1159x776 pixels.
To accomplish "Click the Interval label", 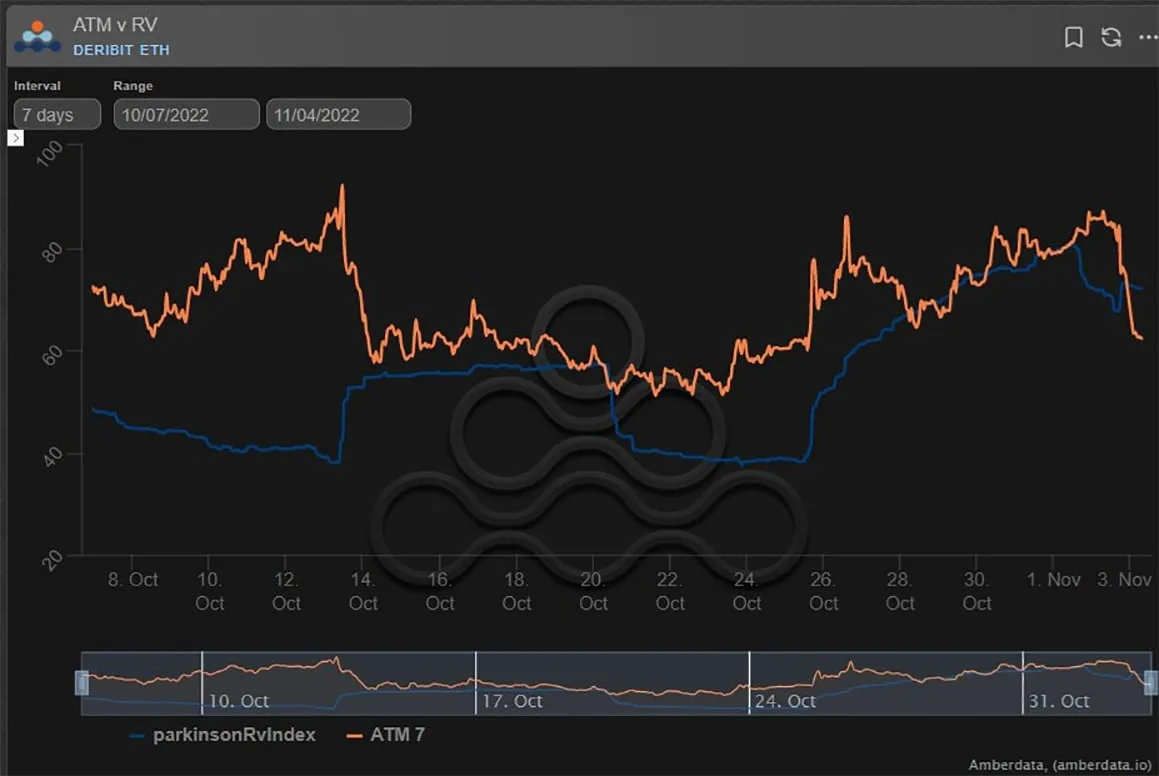I will (x=37, y=86).
